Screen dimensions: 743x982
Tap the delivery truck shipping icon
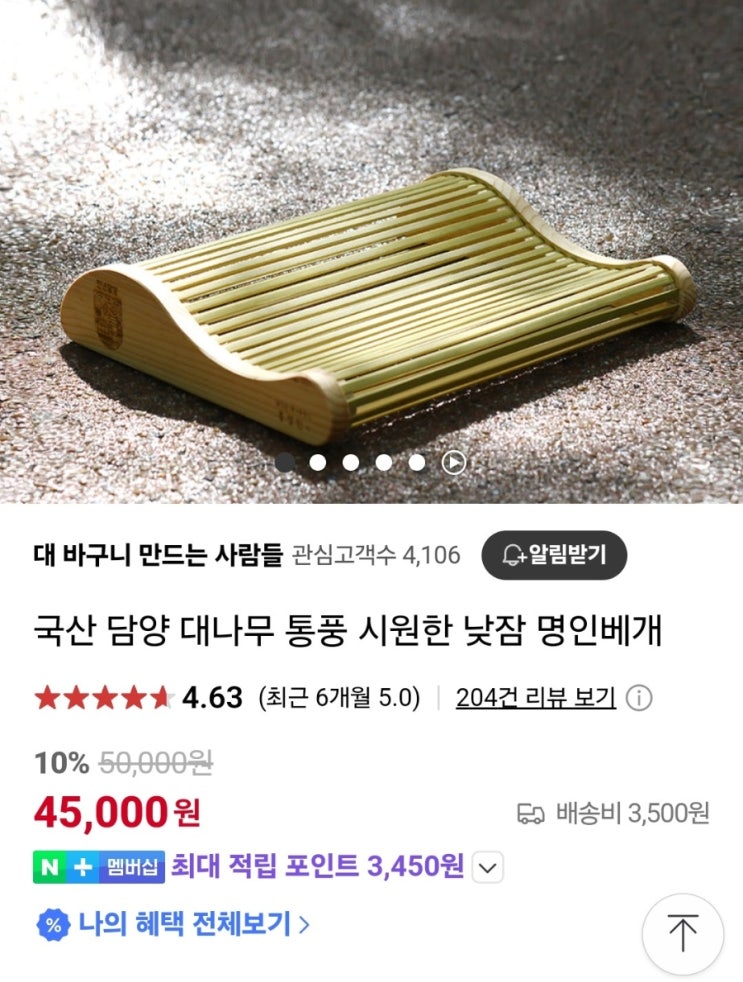(531, 814)
